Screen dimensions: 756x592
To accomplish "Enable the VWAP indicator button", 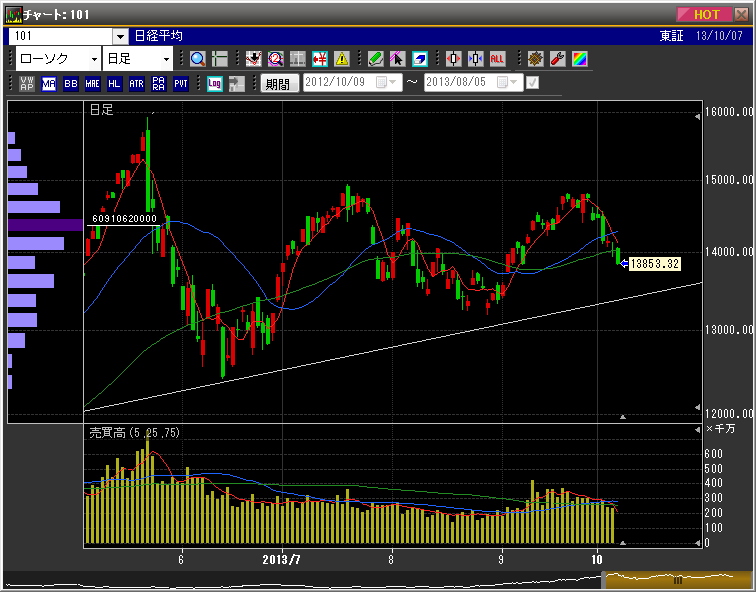I will pyautogui.click(x=27, y=84).
